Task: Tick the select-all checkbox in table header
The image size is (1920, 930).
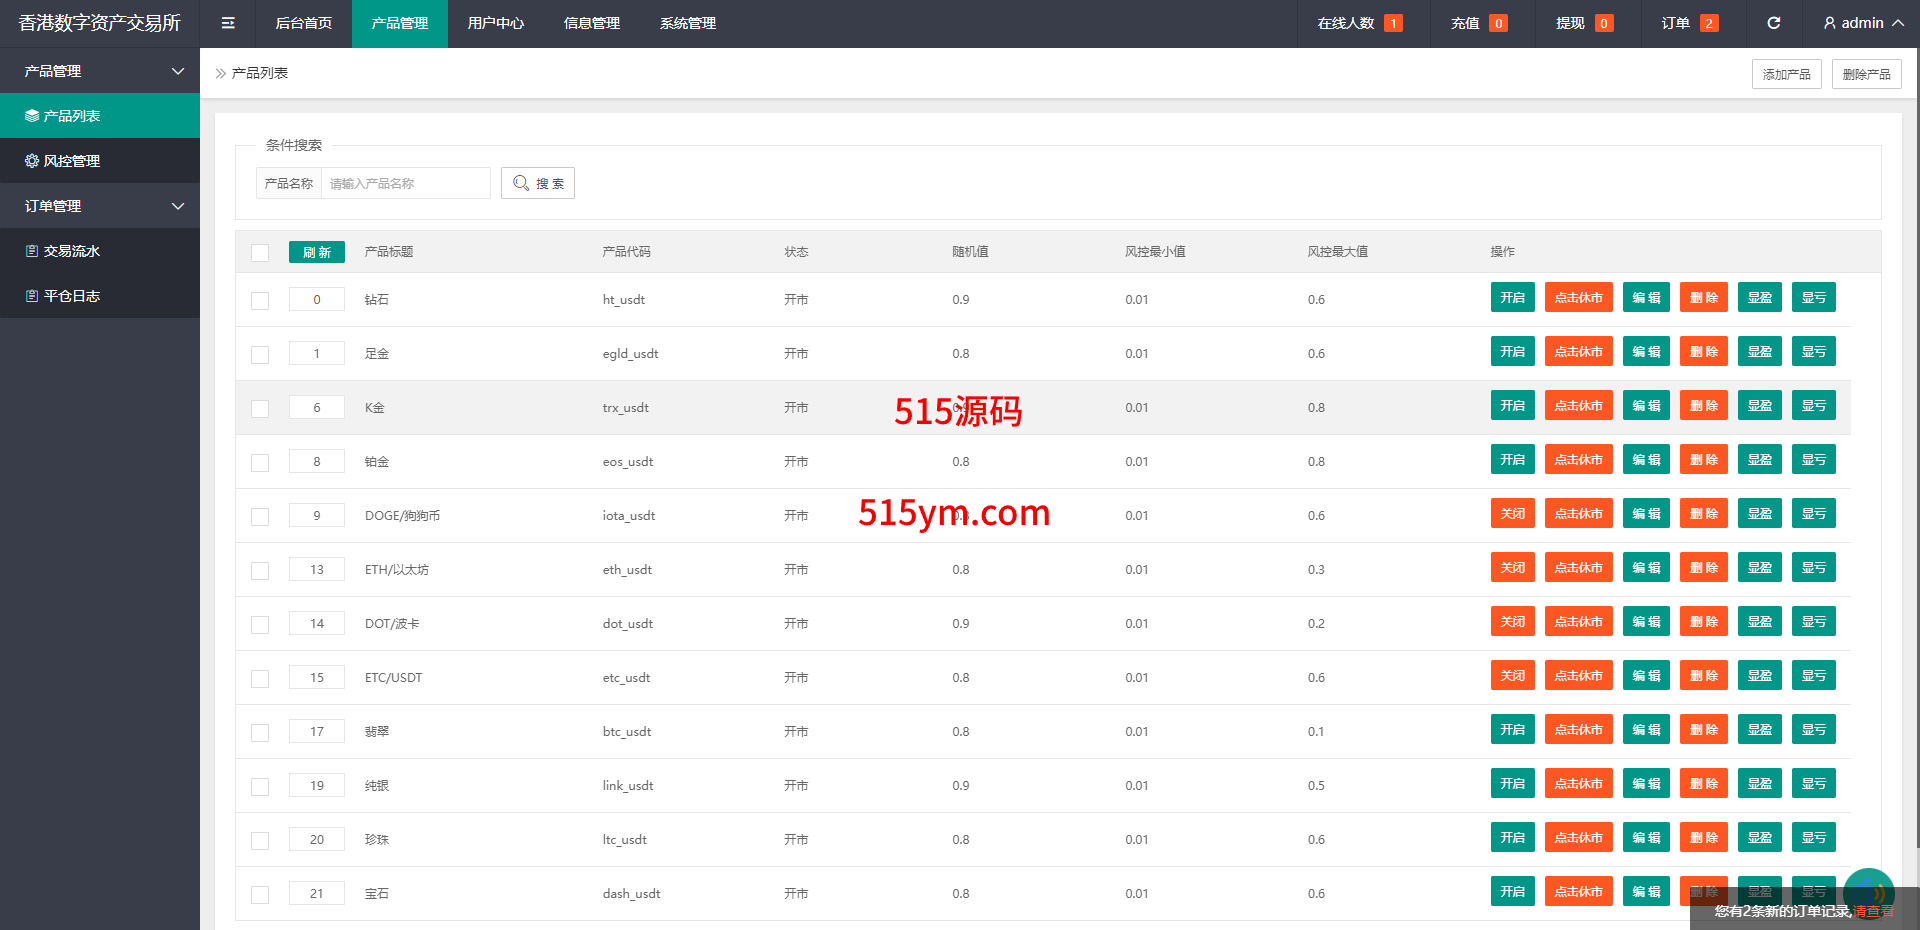Action: click(x=260, y=253)
